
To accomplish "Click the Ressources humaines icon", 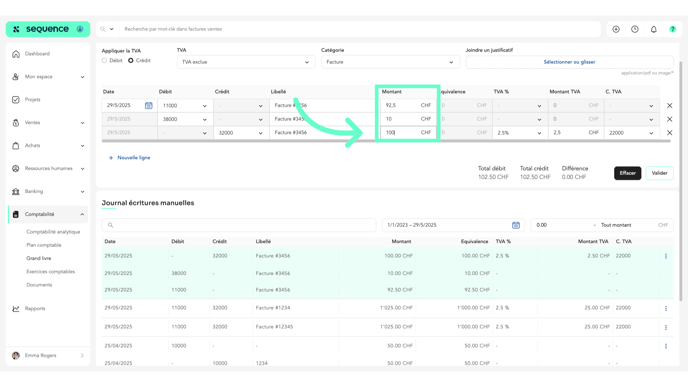I will coord(16,168).
